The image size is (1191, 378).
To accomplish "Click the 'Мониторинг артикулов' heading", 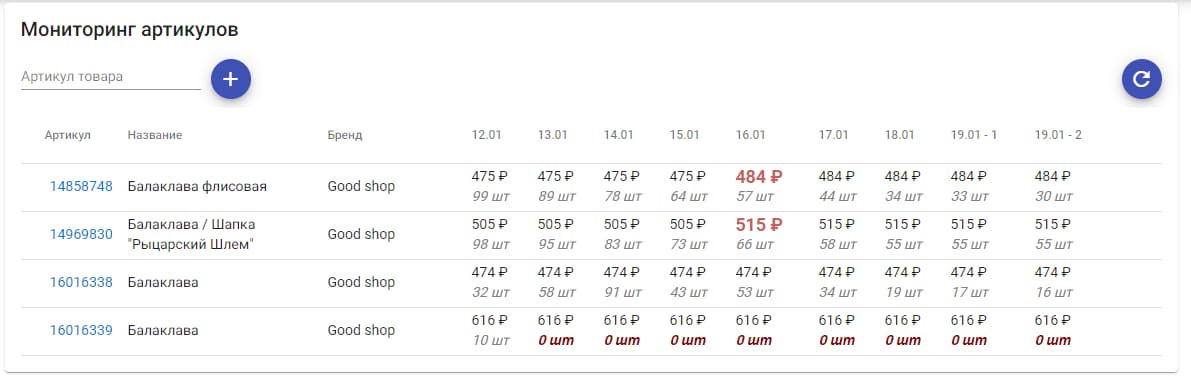I will pyautogui.click(x=130, y=30).
